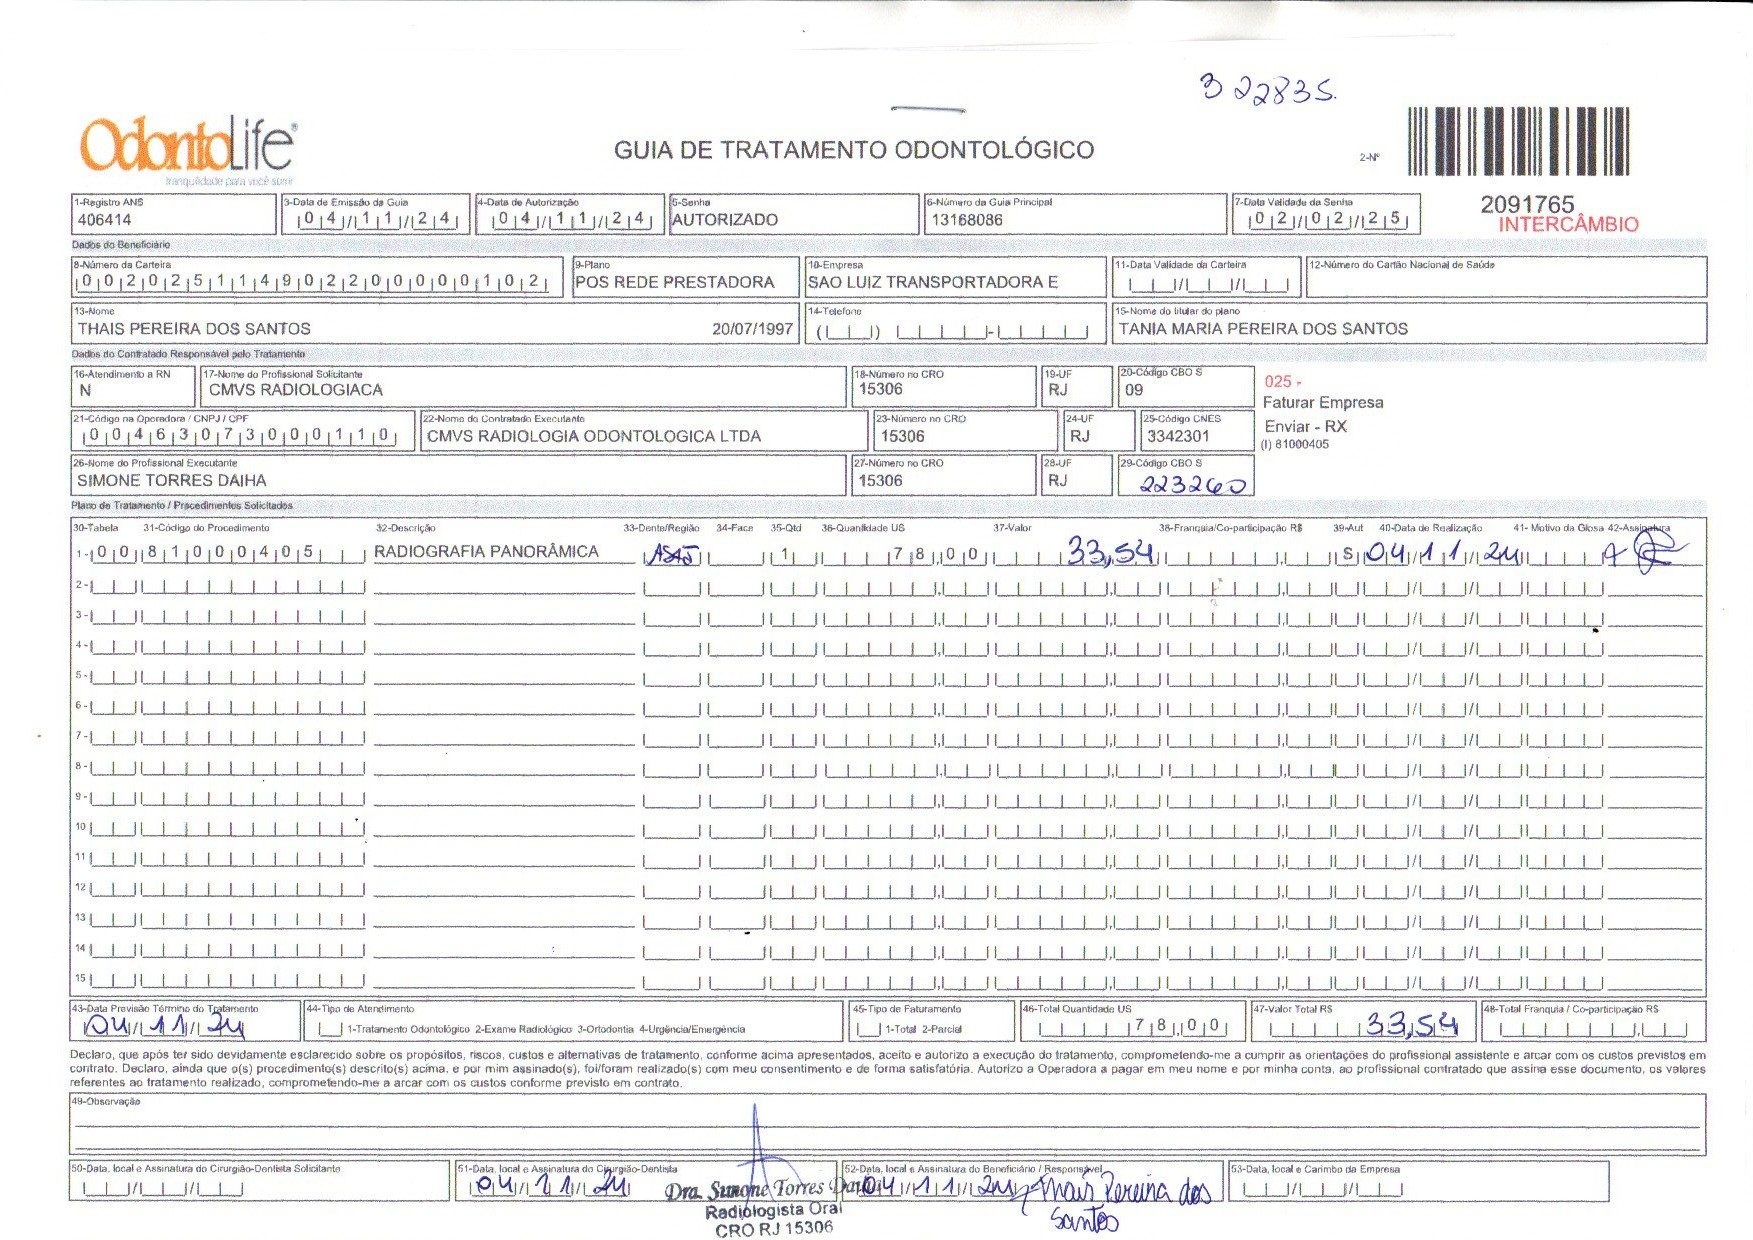
Task: Click the code '(I) 81000405'
Action: tap(1295, 445)
